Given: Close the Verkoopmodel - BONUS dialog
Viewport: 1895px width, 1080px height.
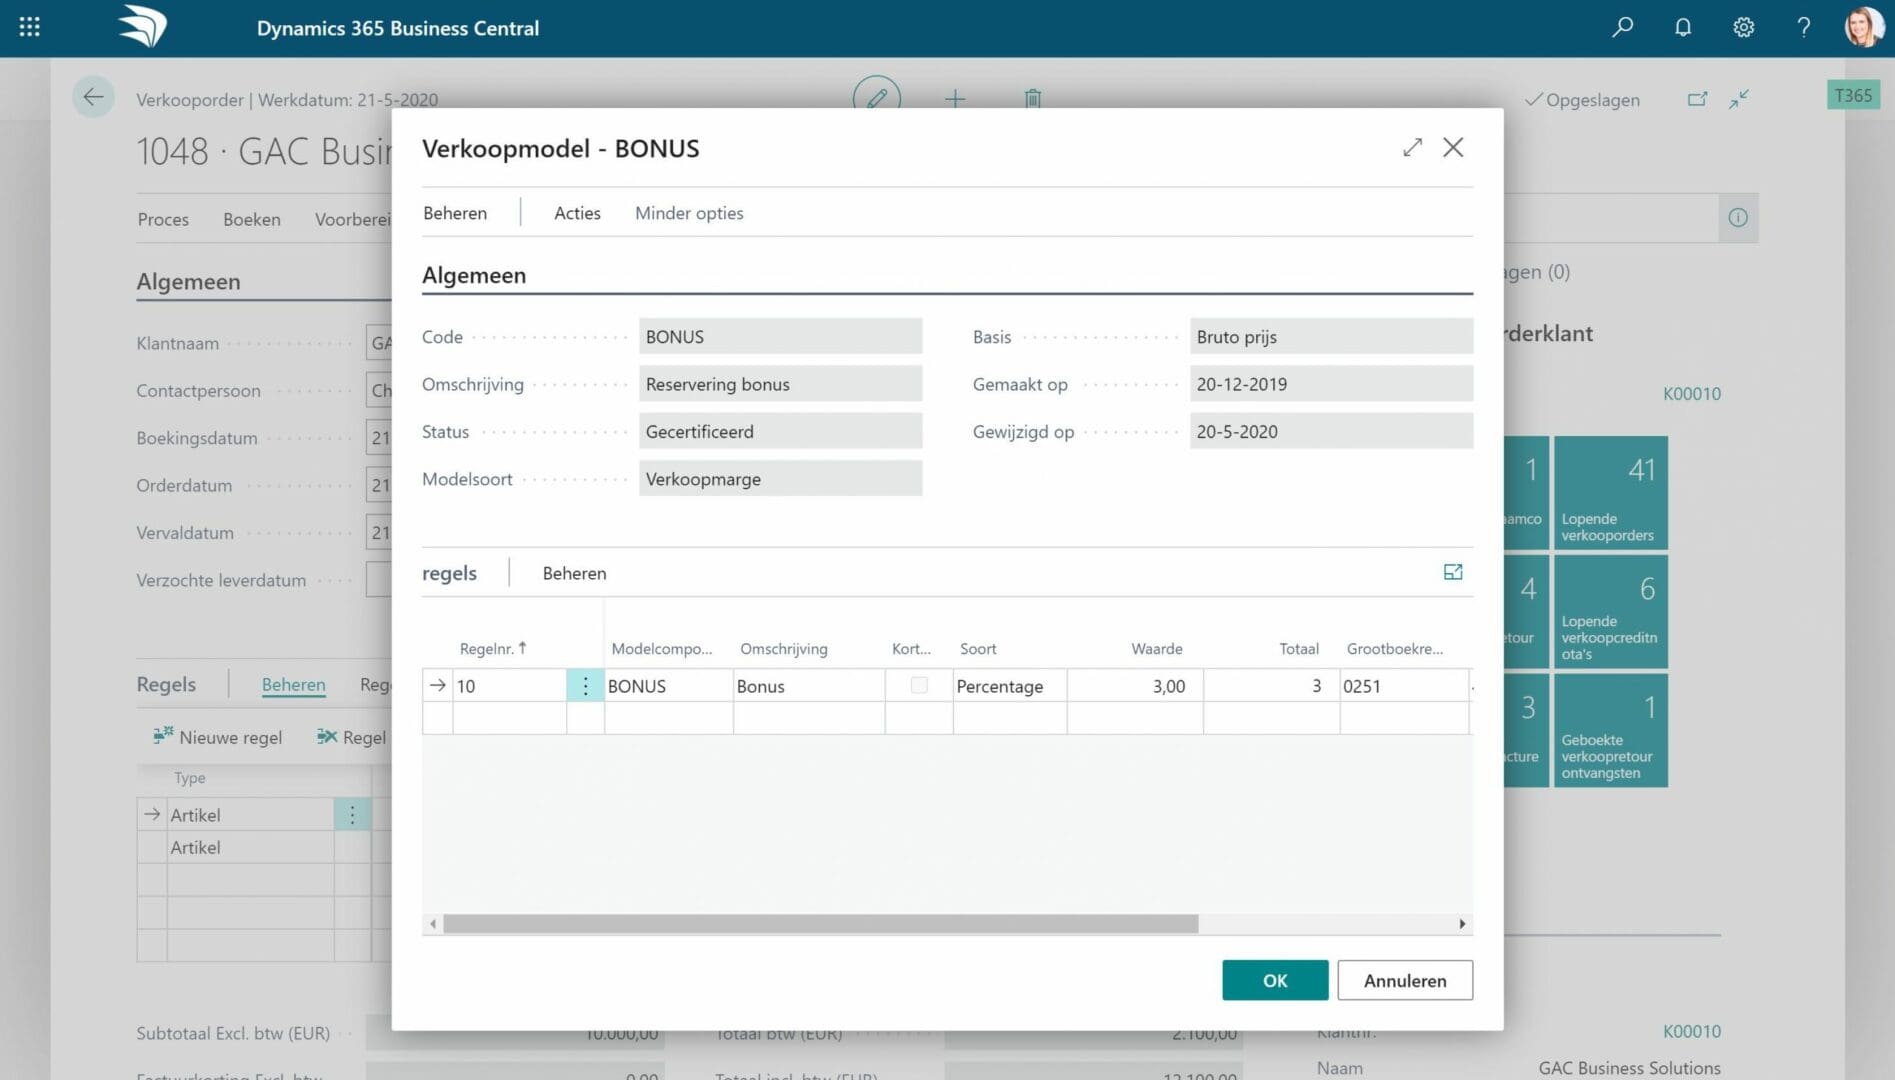Looking at the screenshot, I should click(1453, 147).
